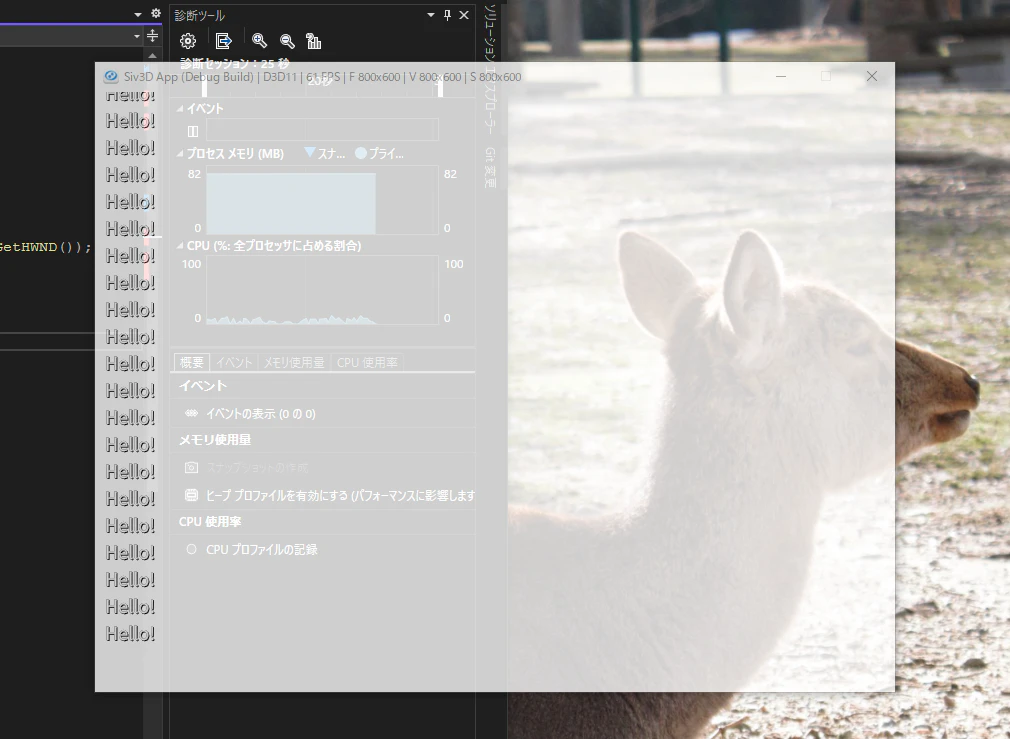Click the left timeline selection handle

205,87
